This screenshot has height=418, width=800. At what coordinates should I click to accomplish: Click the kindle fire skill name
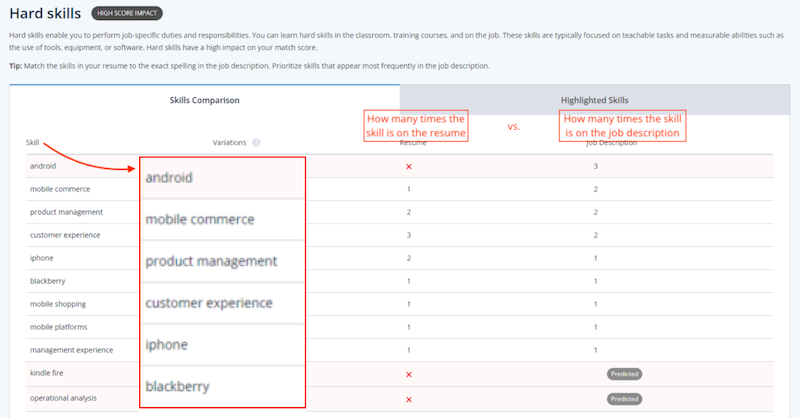click(x=50, y=374)
